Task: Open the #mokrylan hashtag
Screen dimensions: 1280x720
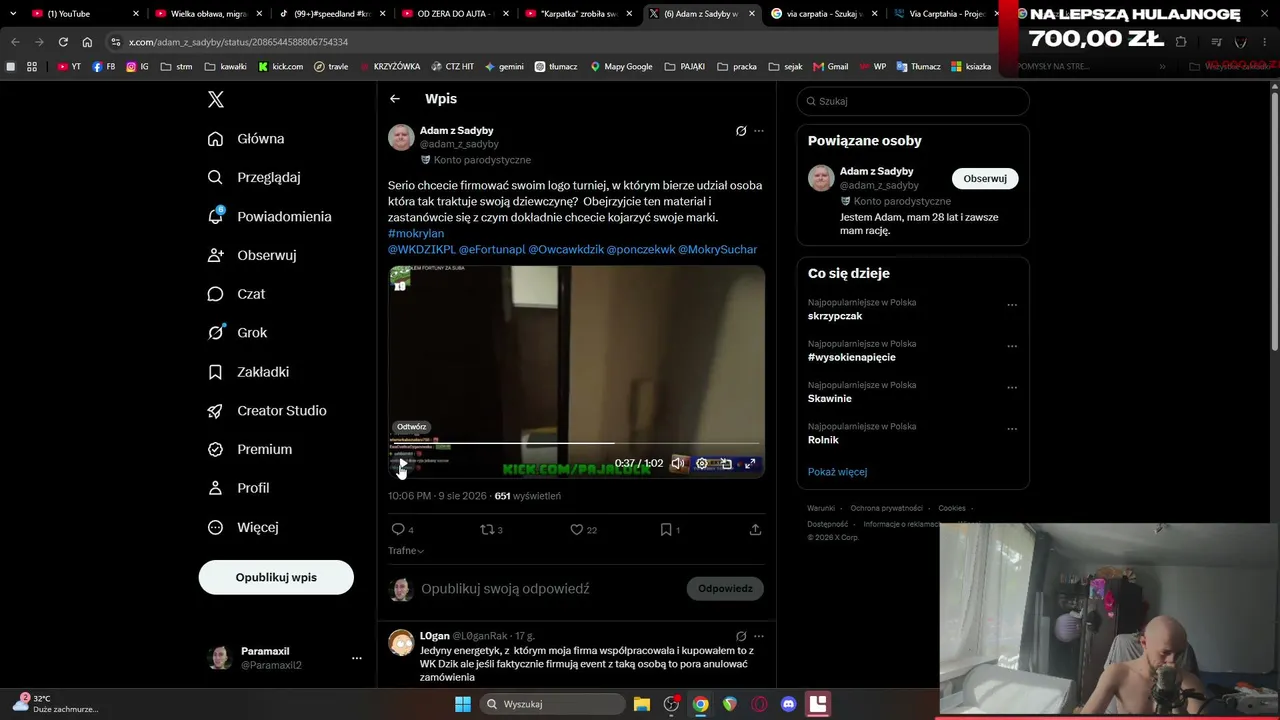Action: pyautogui.click(x=416, y=233)
